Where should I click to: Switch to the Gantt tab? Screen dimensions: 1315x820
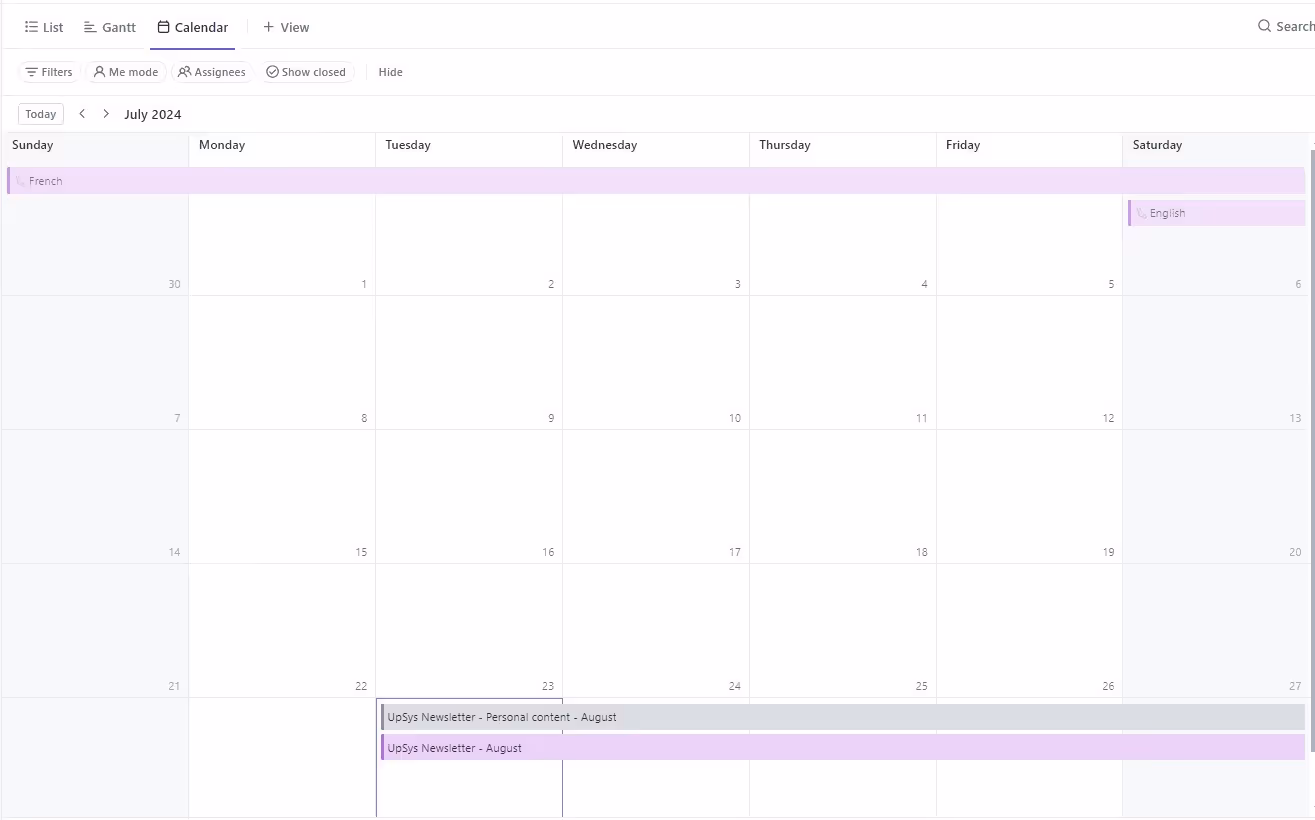click(109, 27)
